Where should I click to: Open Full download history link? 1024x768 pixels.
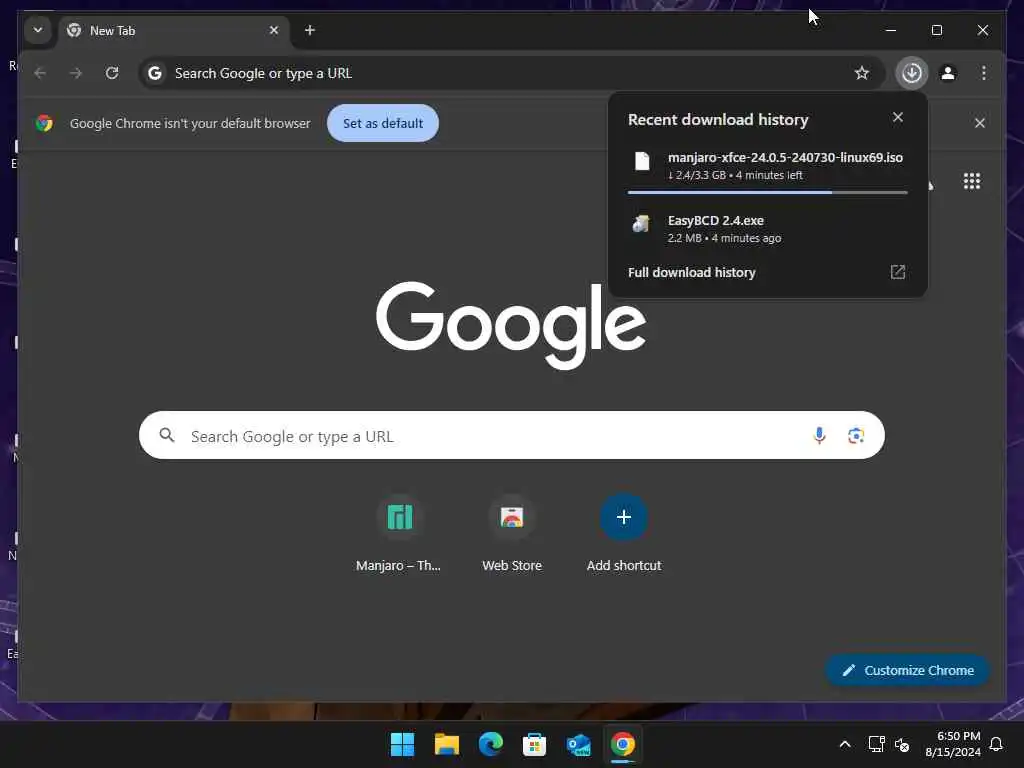click(692, 272)
